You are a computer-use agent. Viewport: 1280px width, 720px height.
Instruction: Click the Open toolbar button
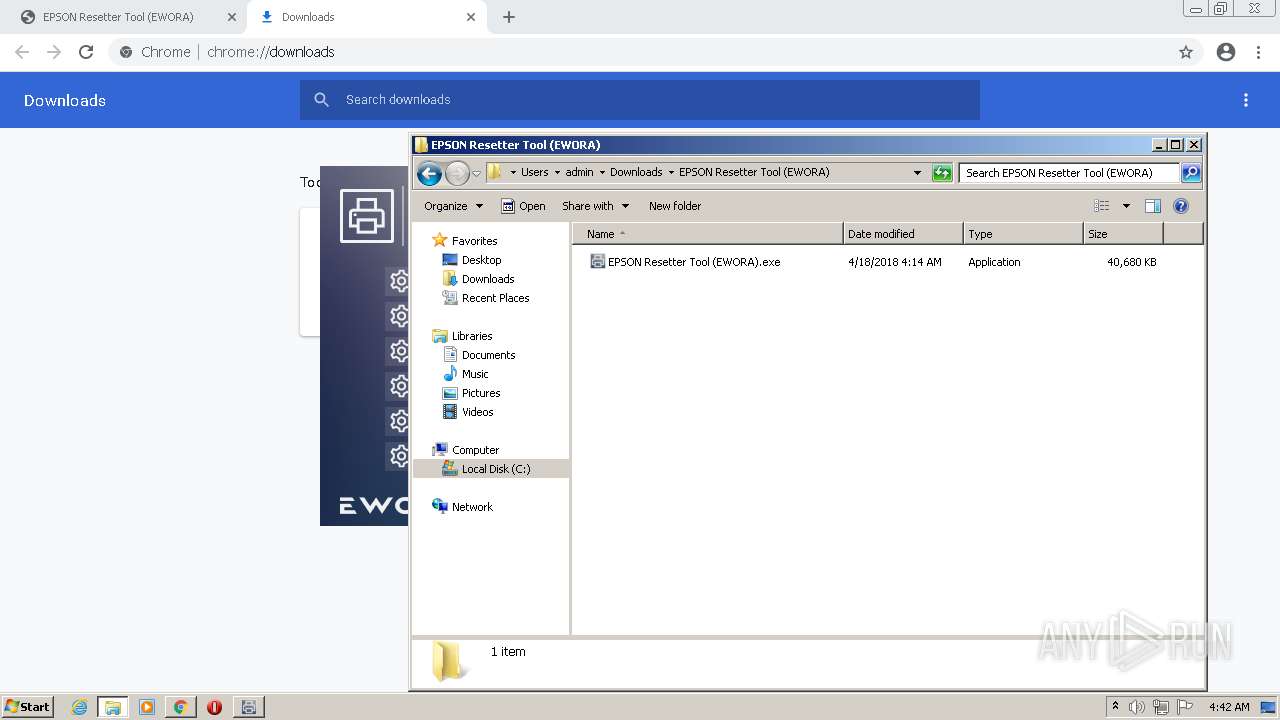click(523, 206)
